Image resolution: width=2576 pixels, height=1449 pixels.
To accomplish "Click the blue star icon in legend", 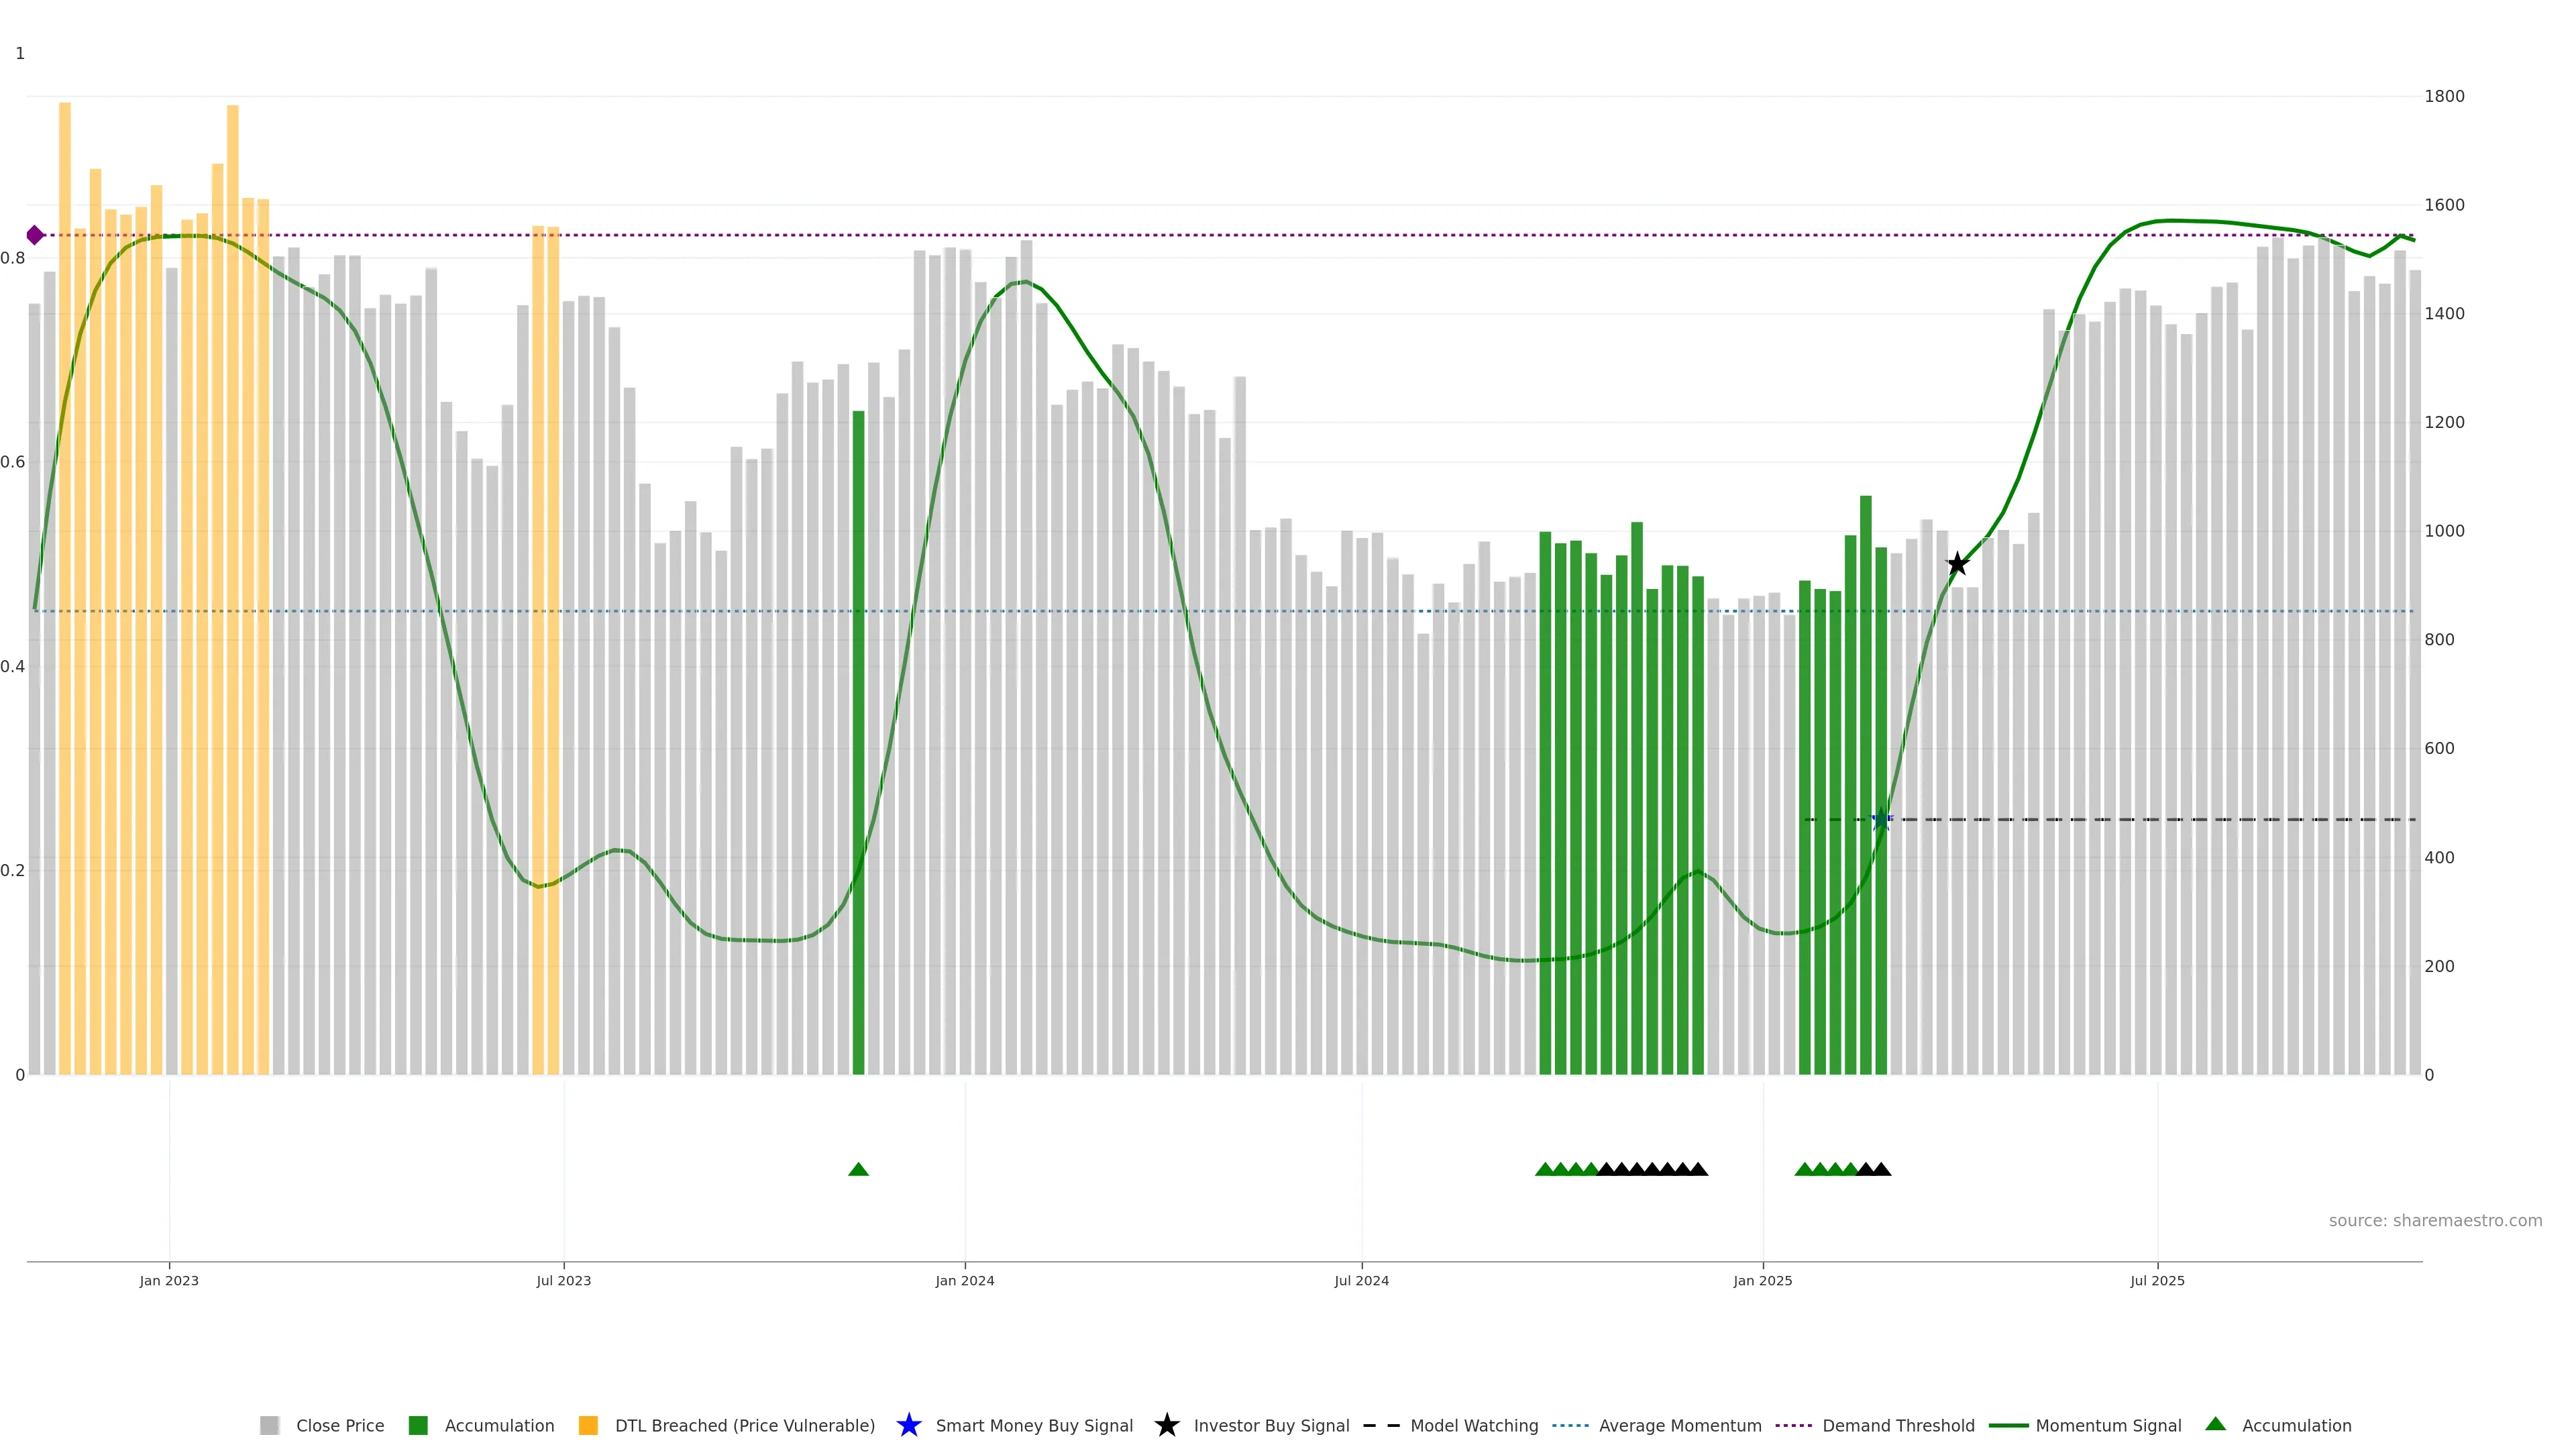I will (x=908, y=1425).
